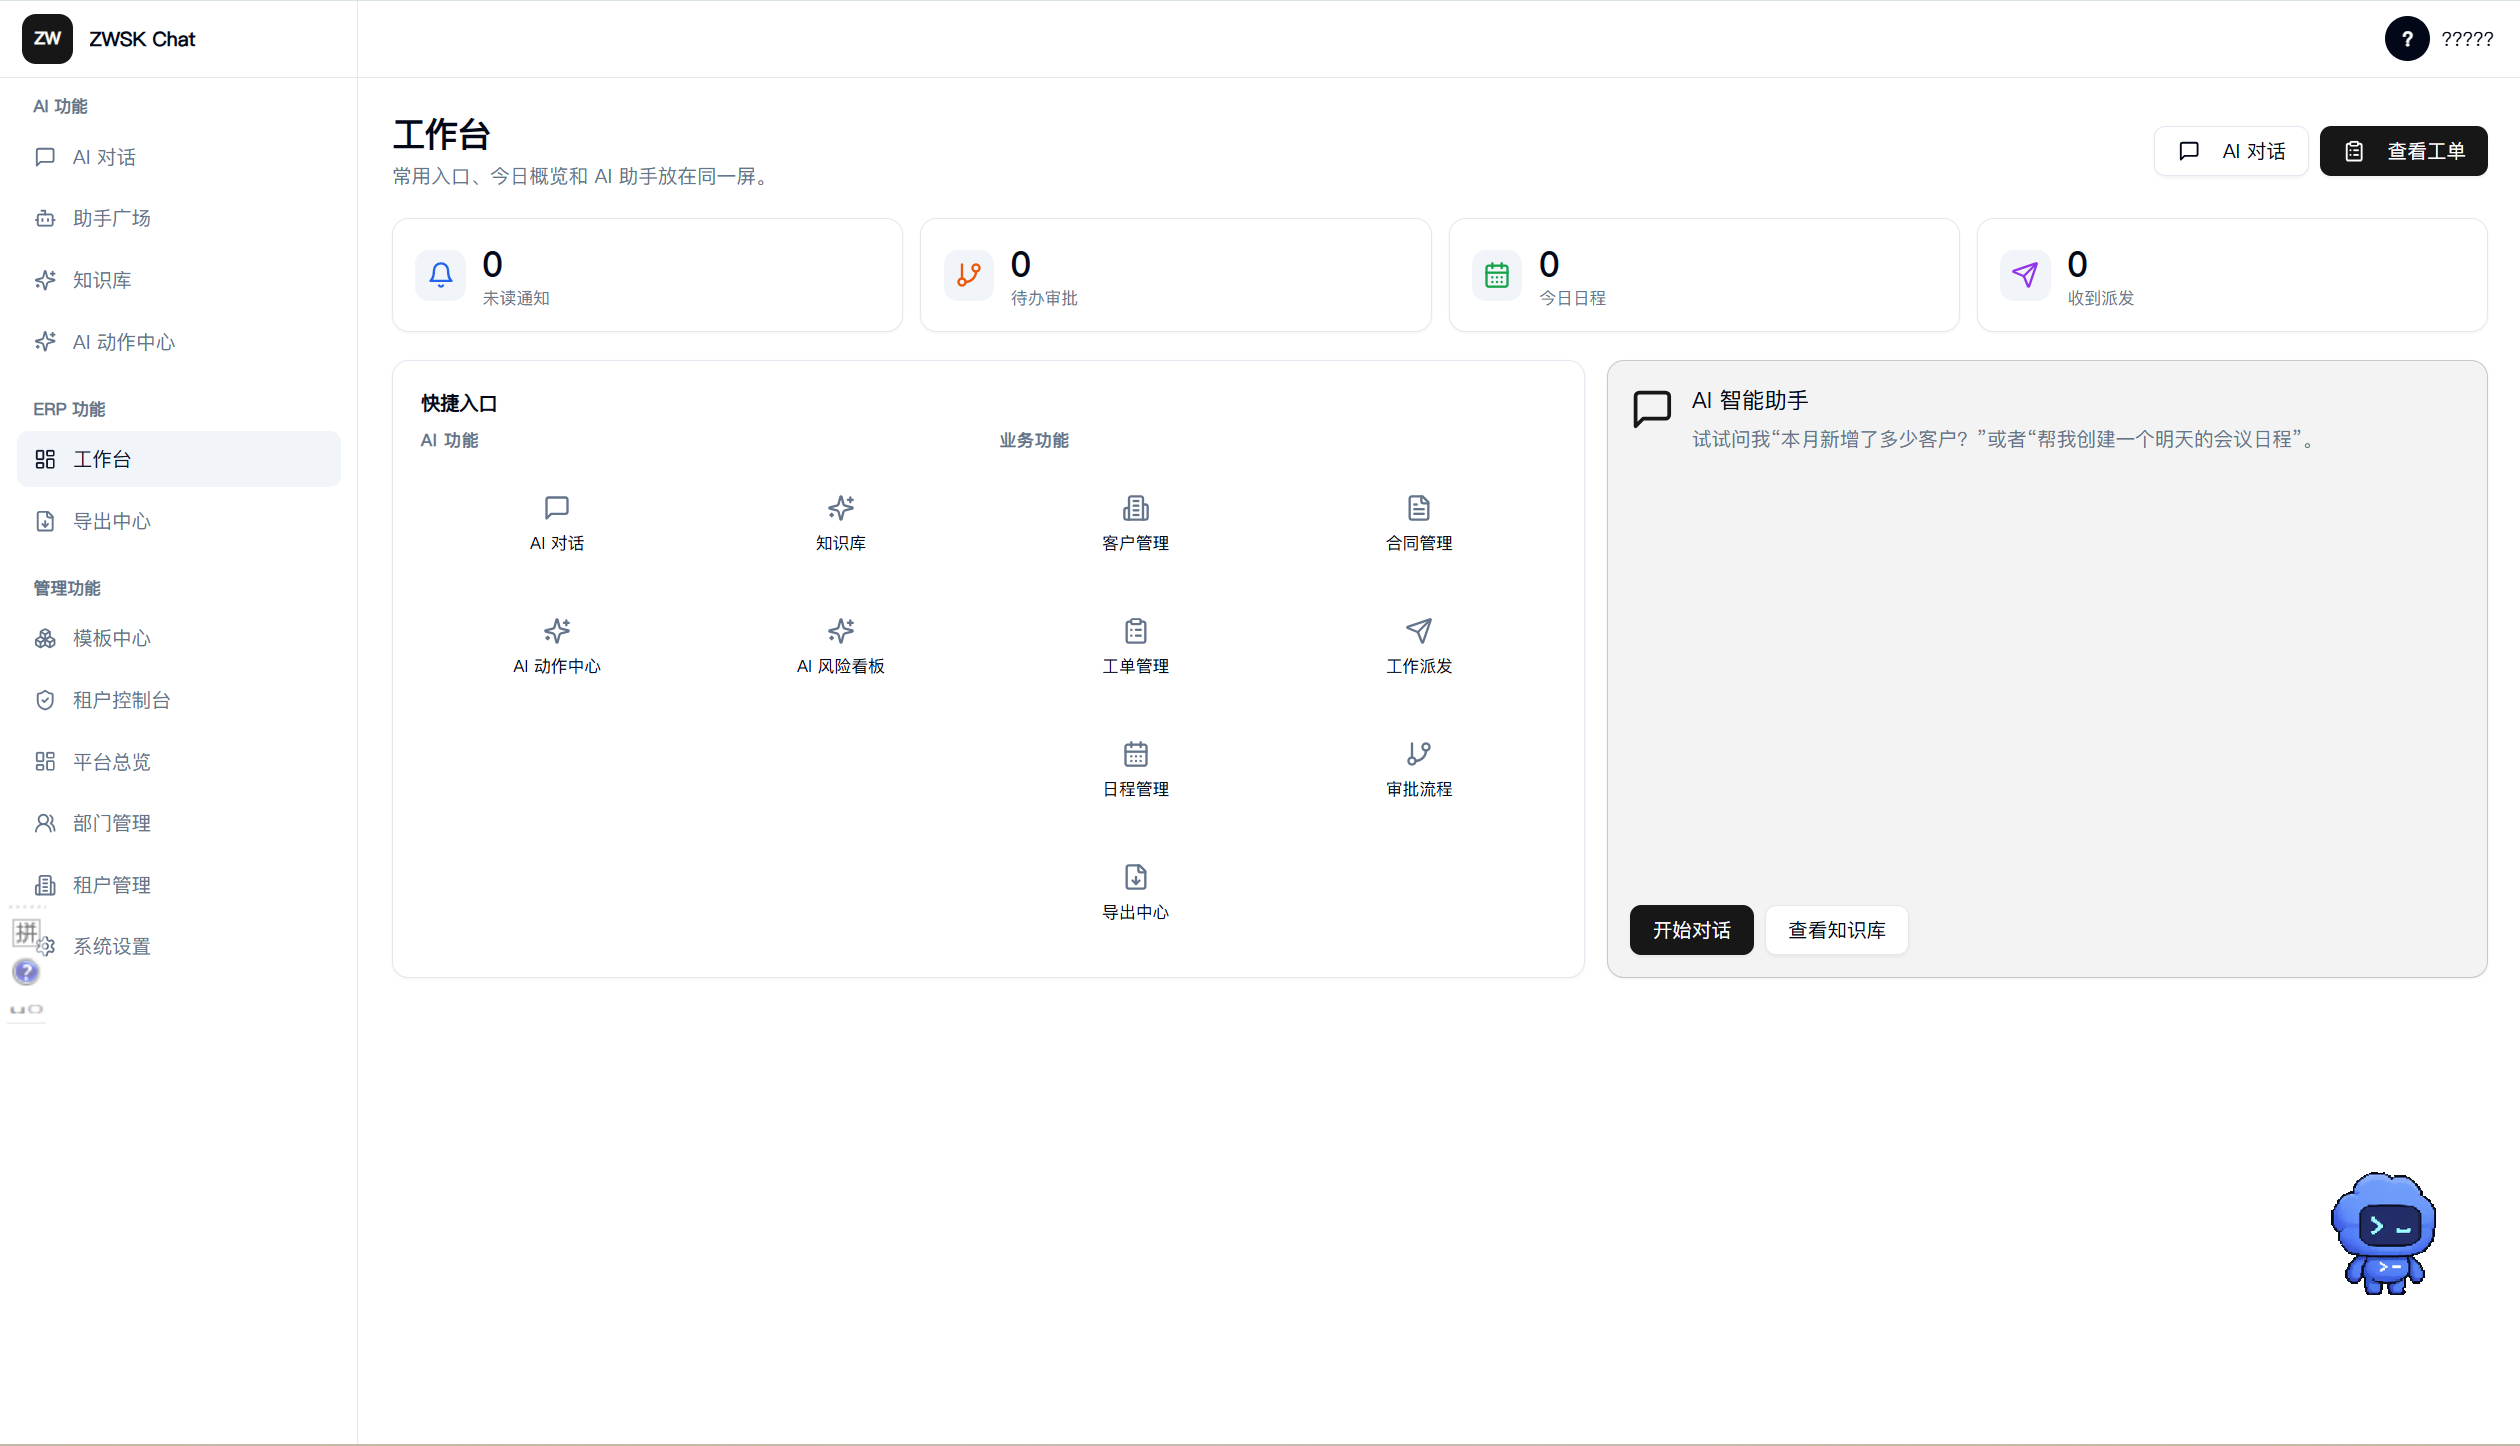Click the bell icon for 未读通知
The height and width of the screenshot is (1446, 2520).
[x=440, y=275]
